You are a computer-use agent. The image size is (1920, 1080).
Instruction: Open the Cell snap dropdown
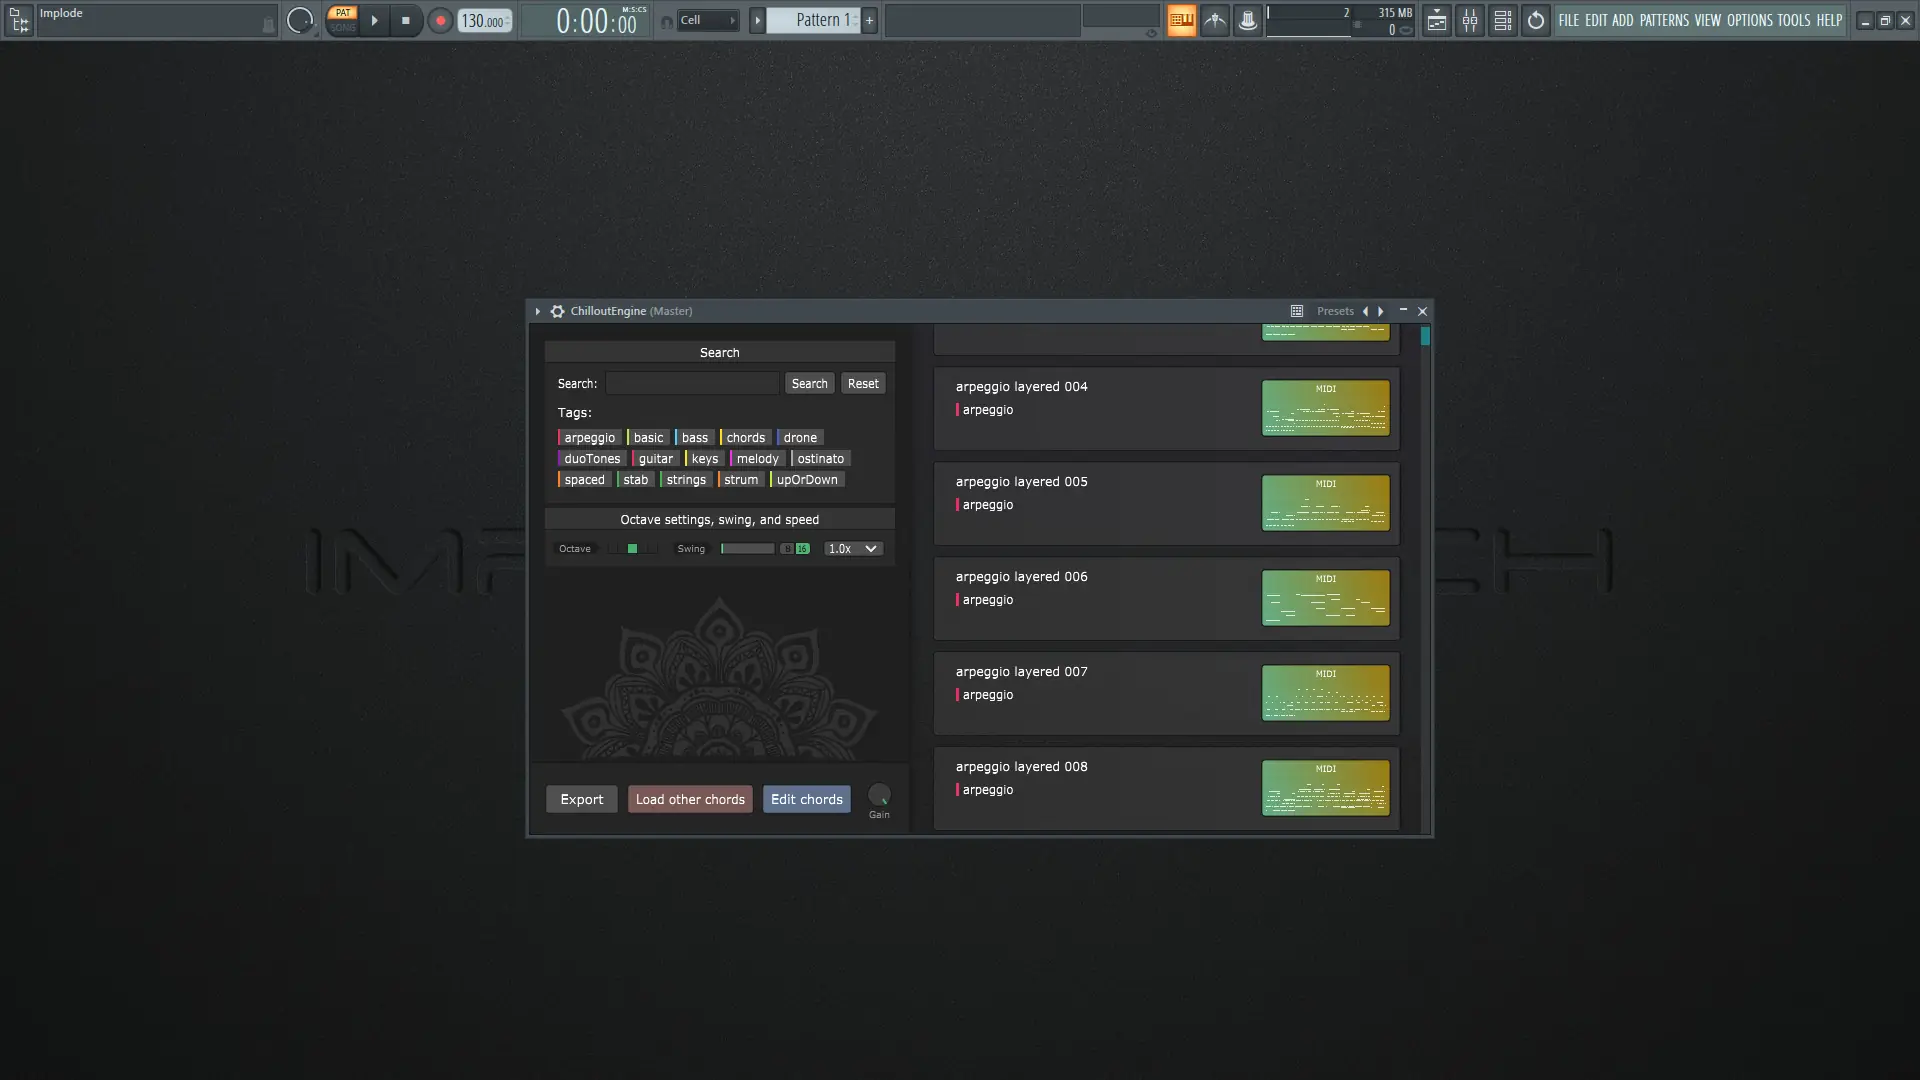tap(707, 20)
